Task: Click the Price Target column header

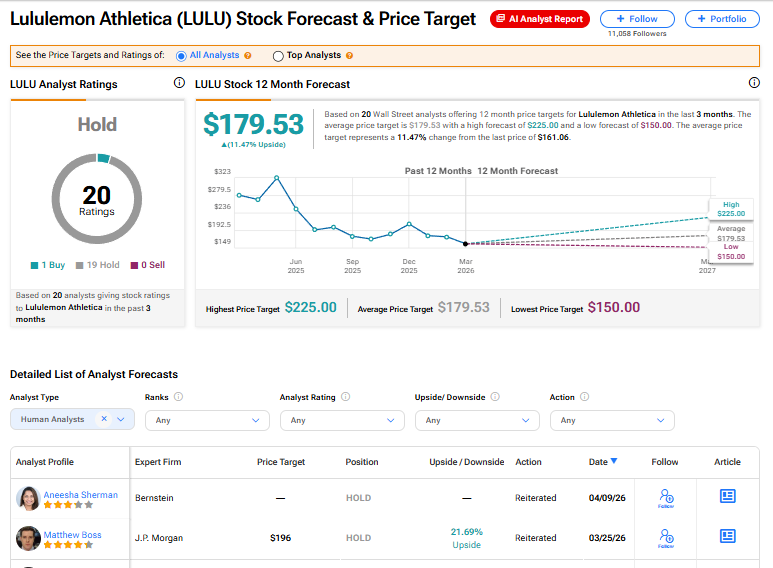Action: pos(281,462)
